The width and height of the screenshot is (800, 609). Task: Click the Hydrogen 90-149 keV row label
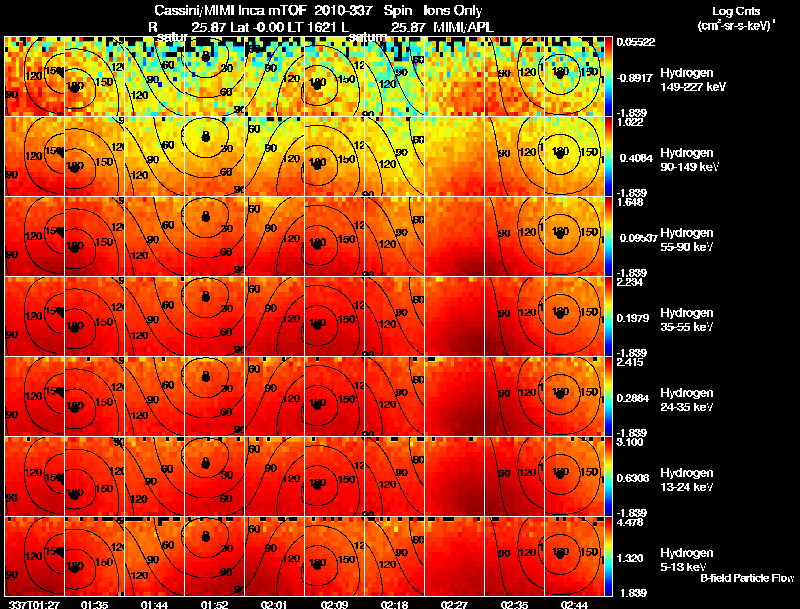point(689,160)
